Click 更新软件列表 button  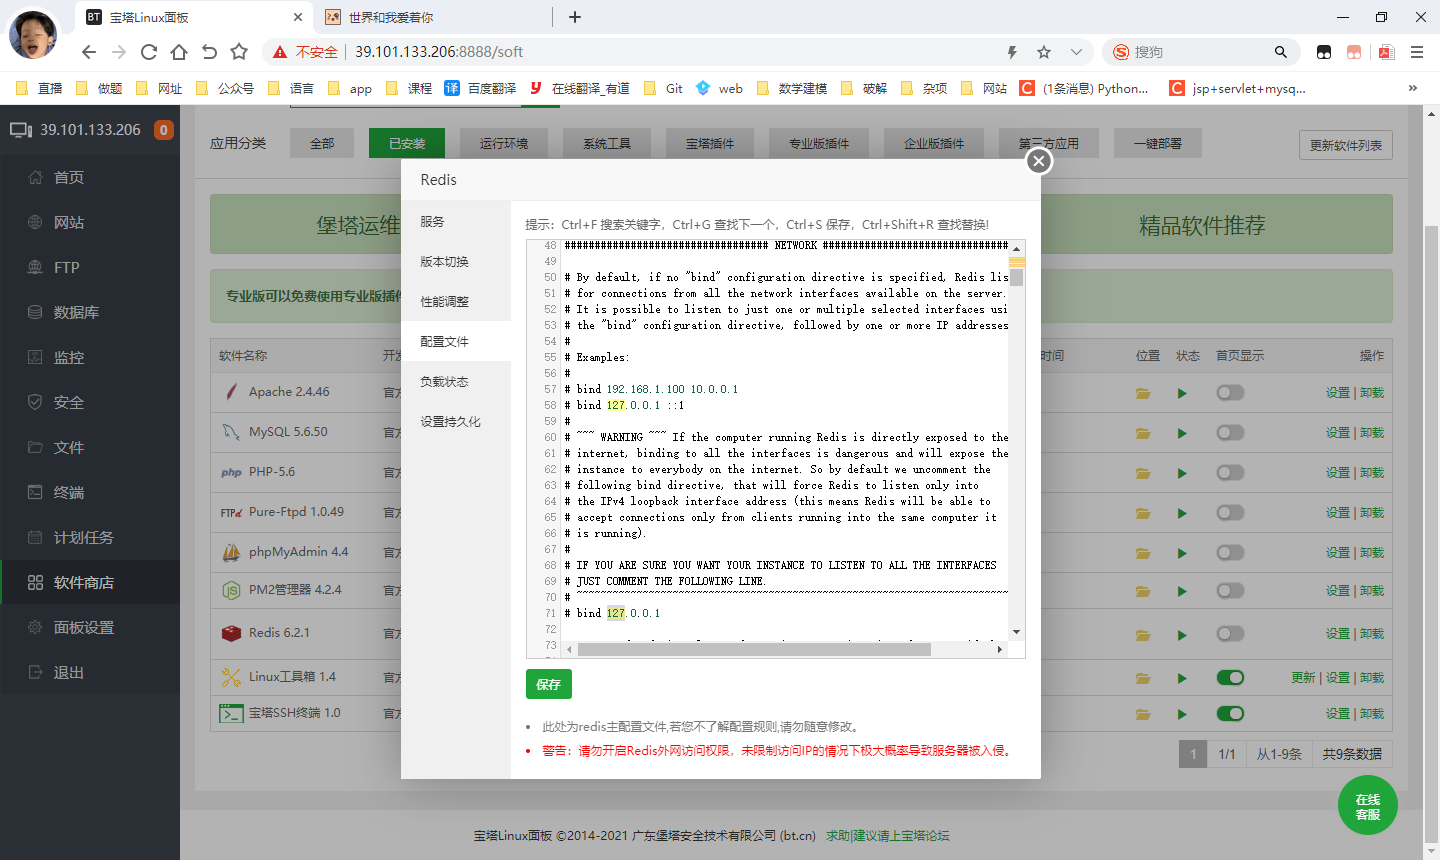[1345, 145]
